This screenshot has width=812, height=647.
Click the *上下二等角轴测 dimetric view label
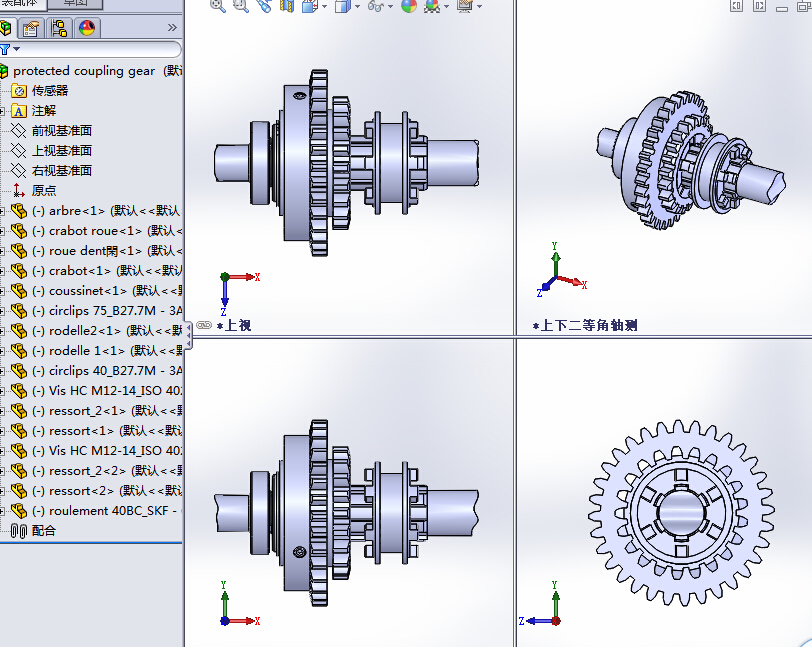585,325
